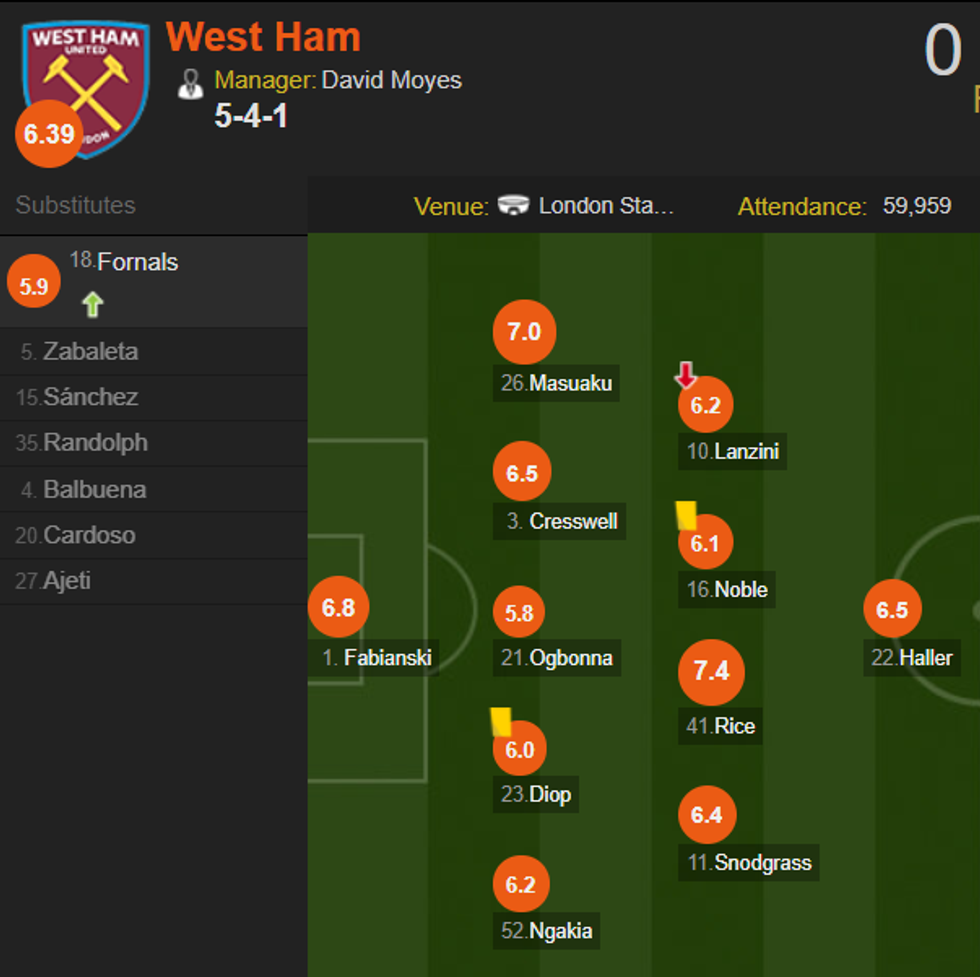Click the truncated London Stadium venue text
980x977 pixels.
click(606, 206)
